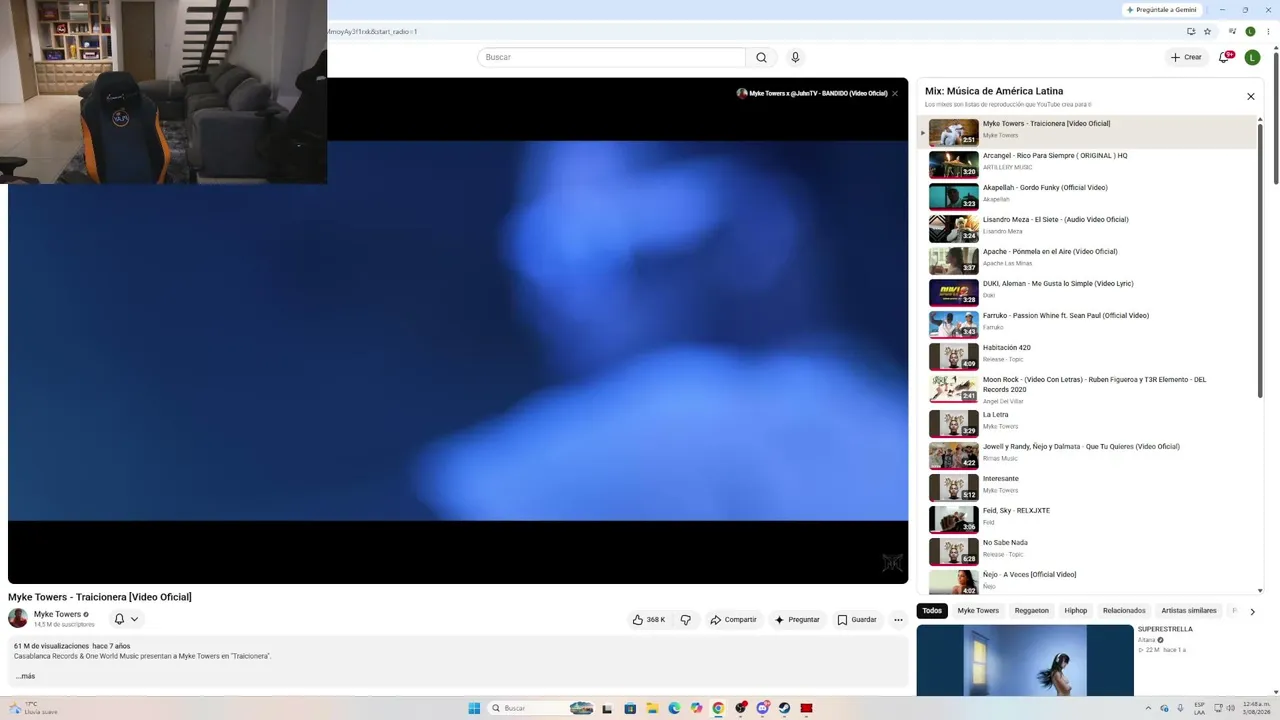Play Arcangel - Rico Para Siempre from the mix

pyautogui.click(x=1087, y=165)
